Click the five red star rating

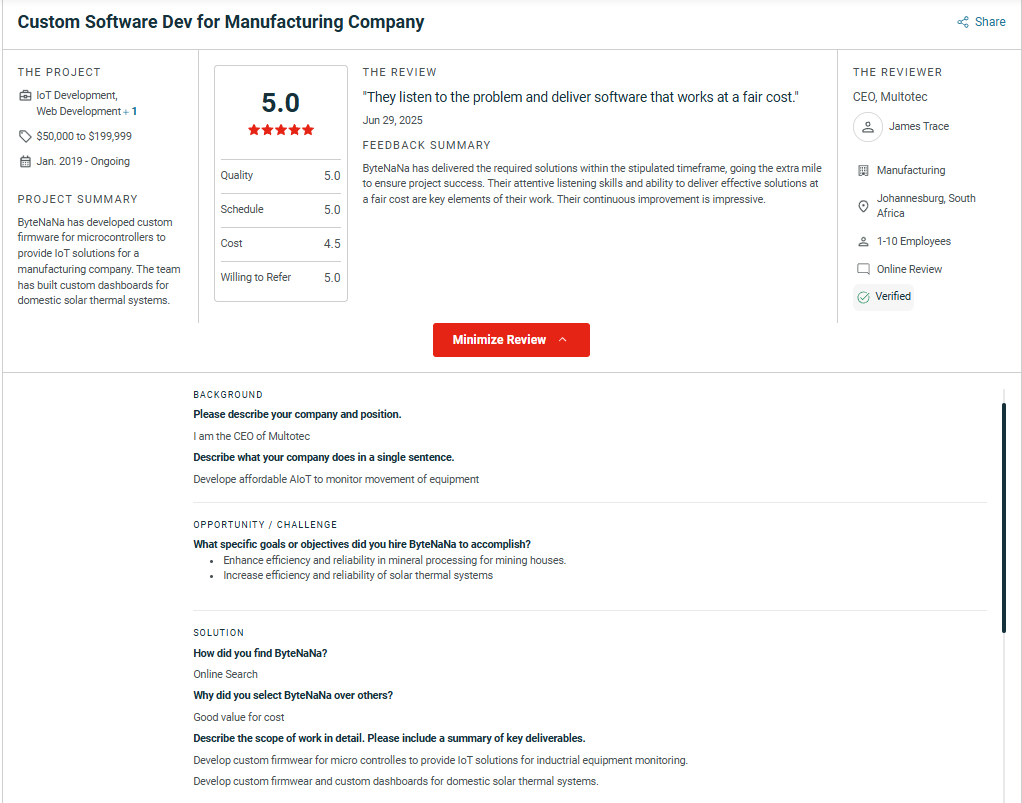click(280, 130)
